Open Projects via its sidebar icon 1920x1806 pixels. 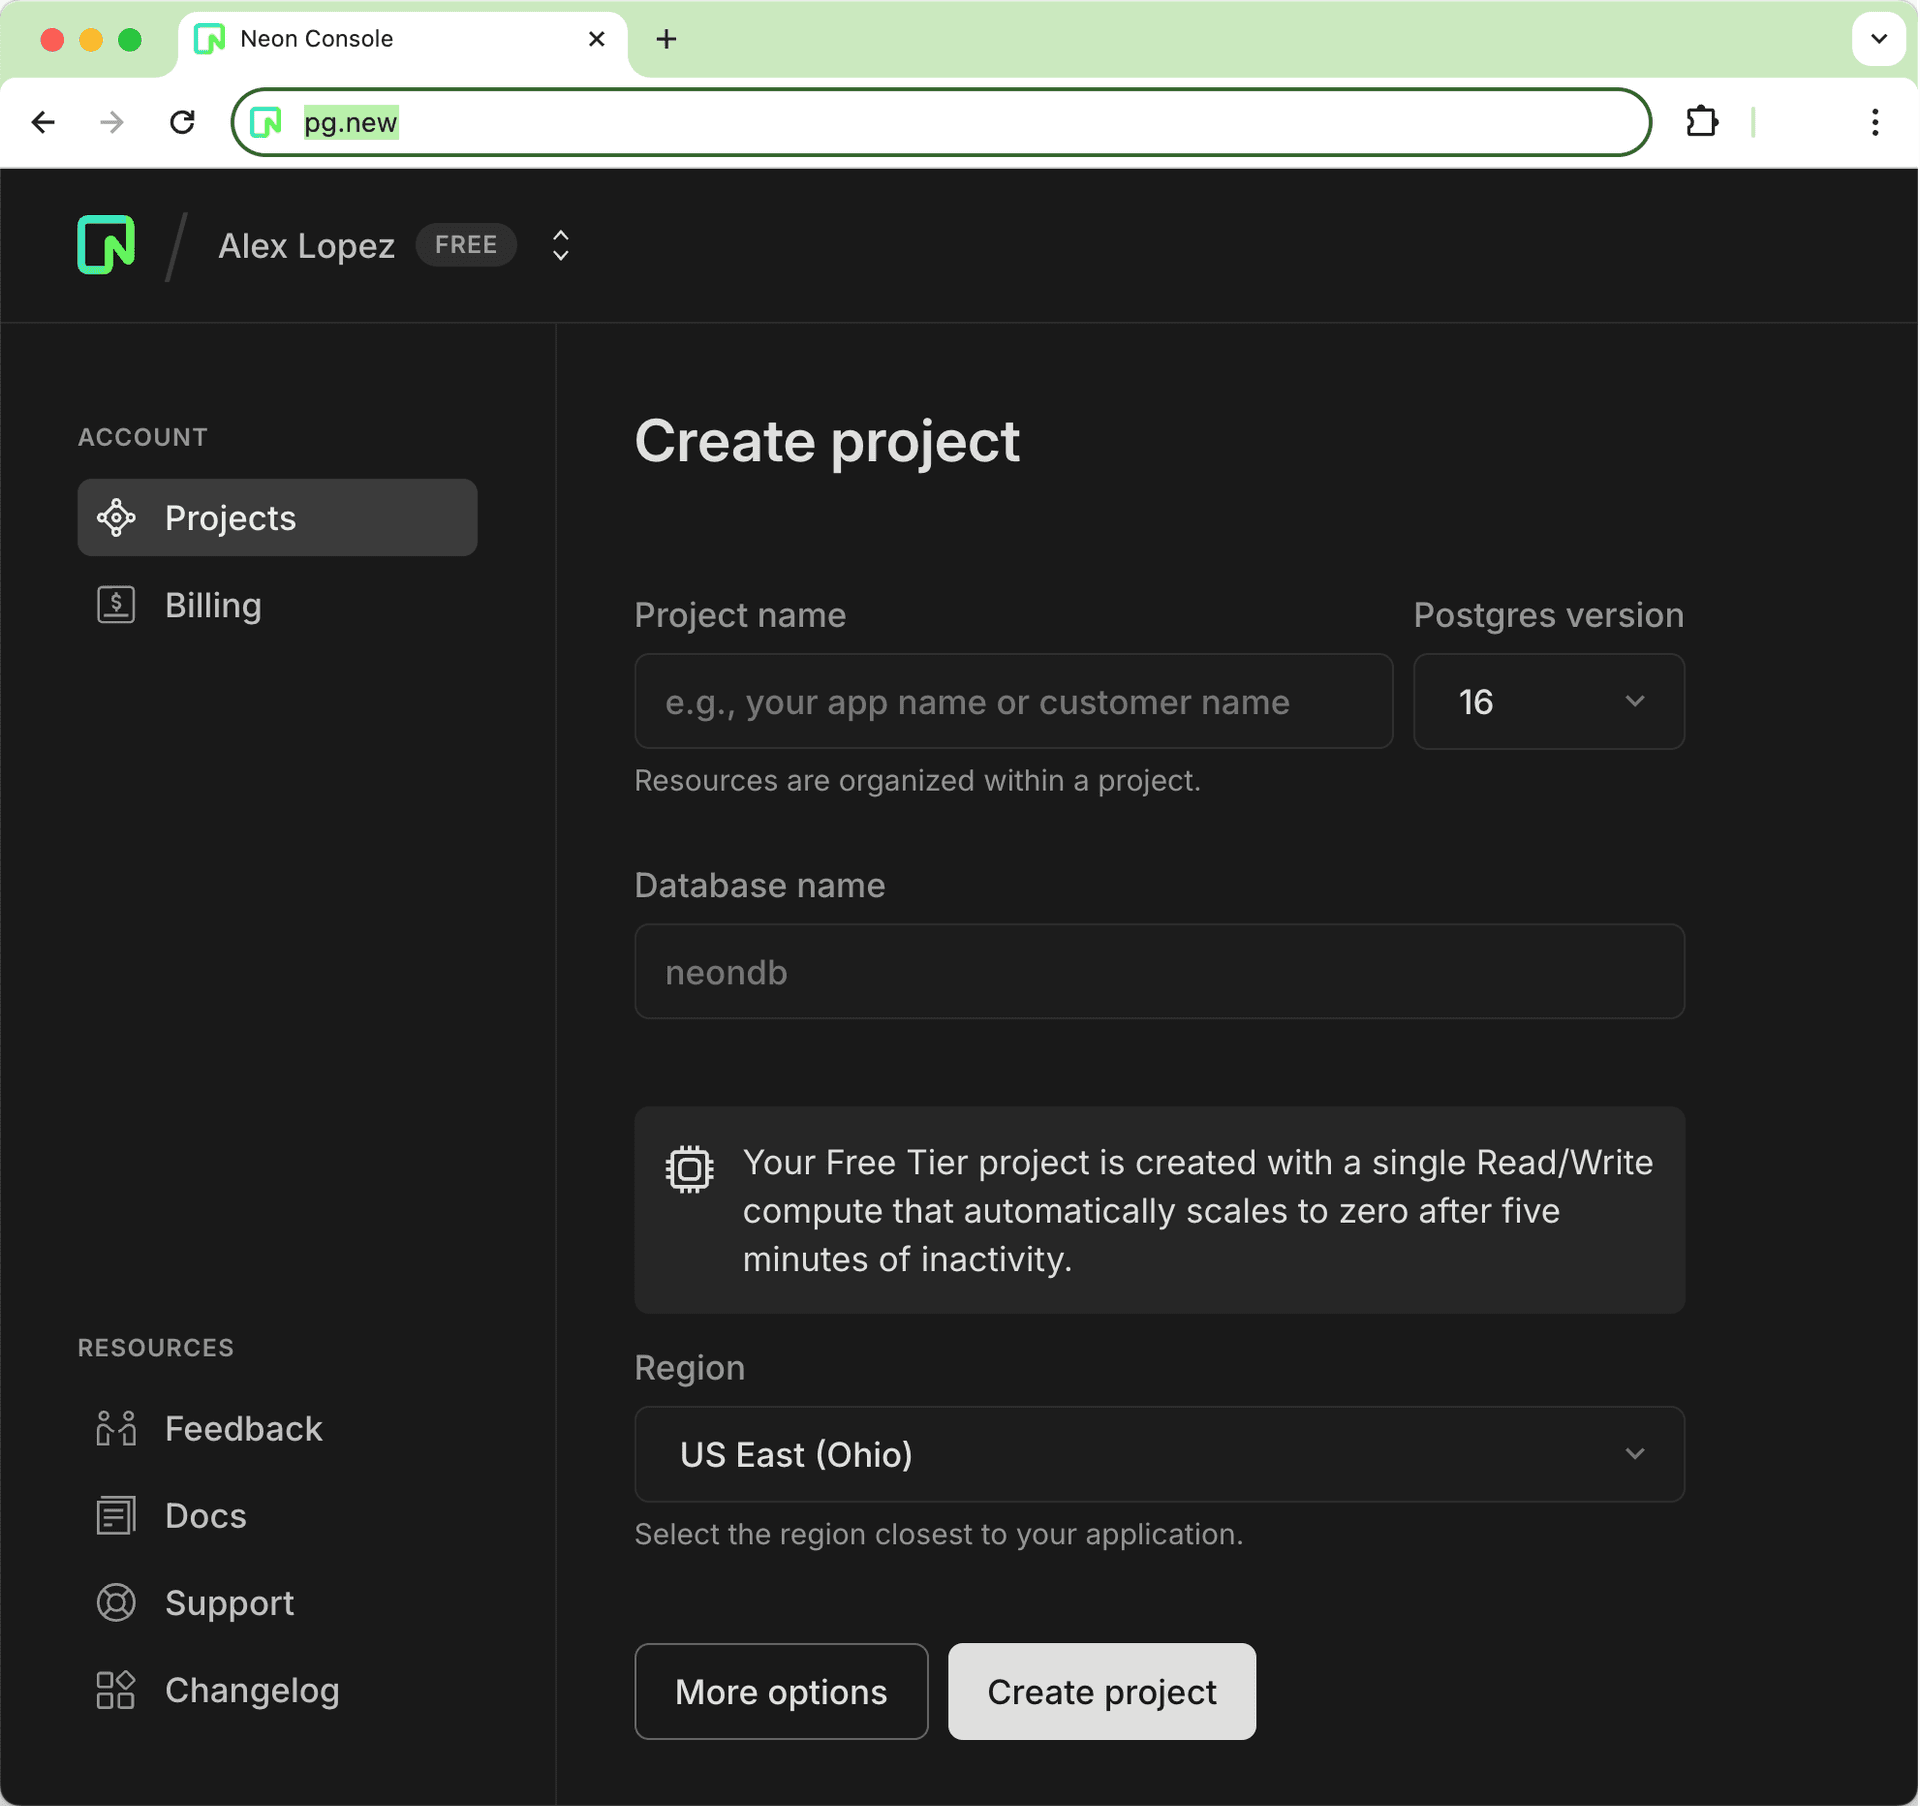point(116,518)
